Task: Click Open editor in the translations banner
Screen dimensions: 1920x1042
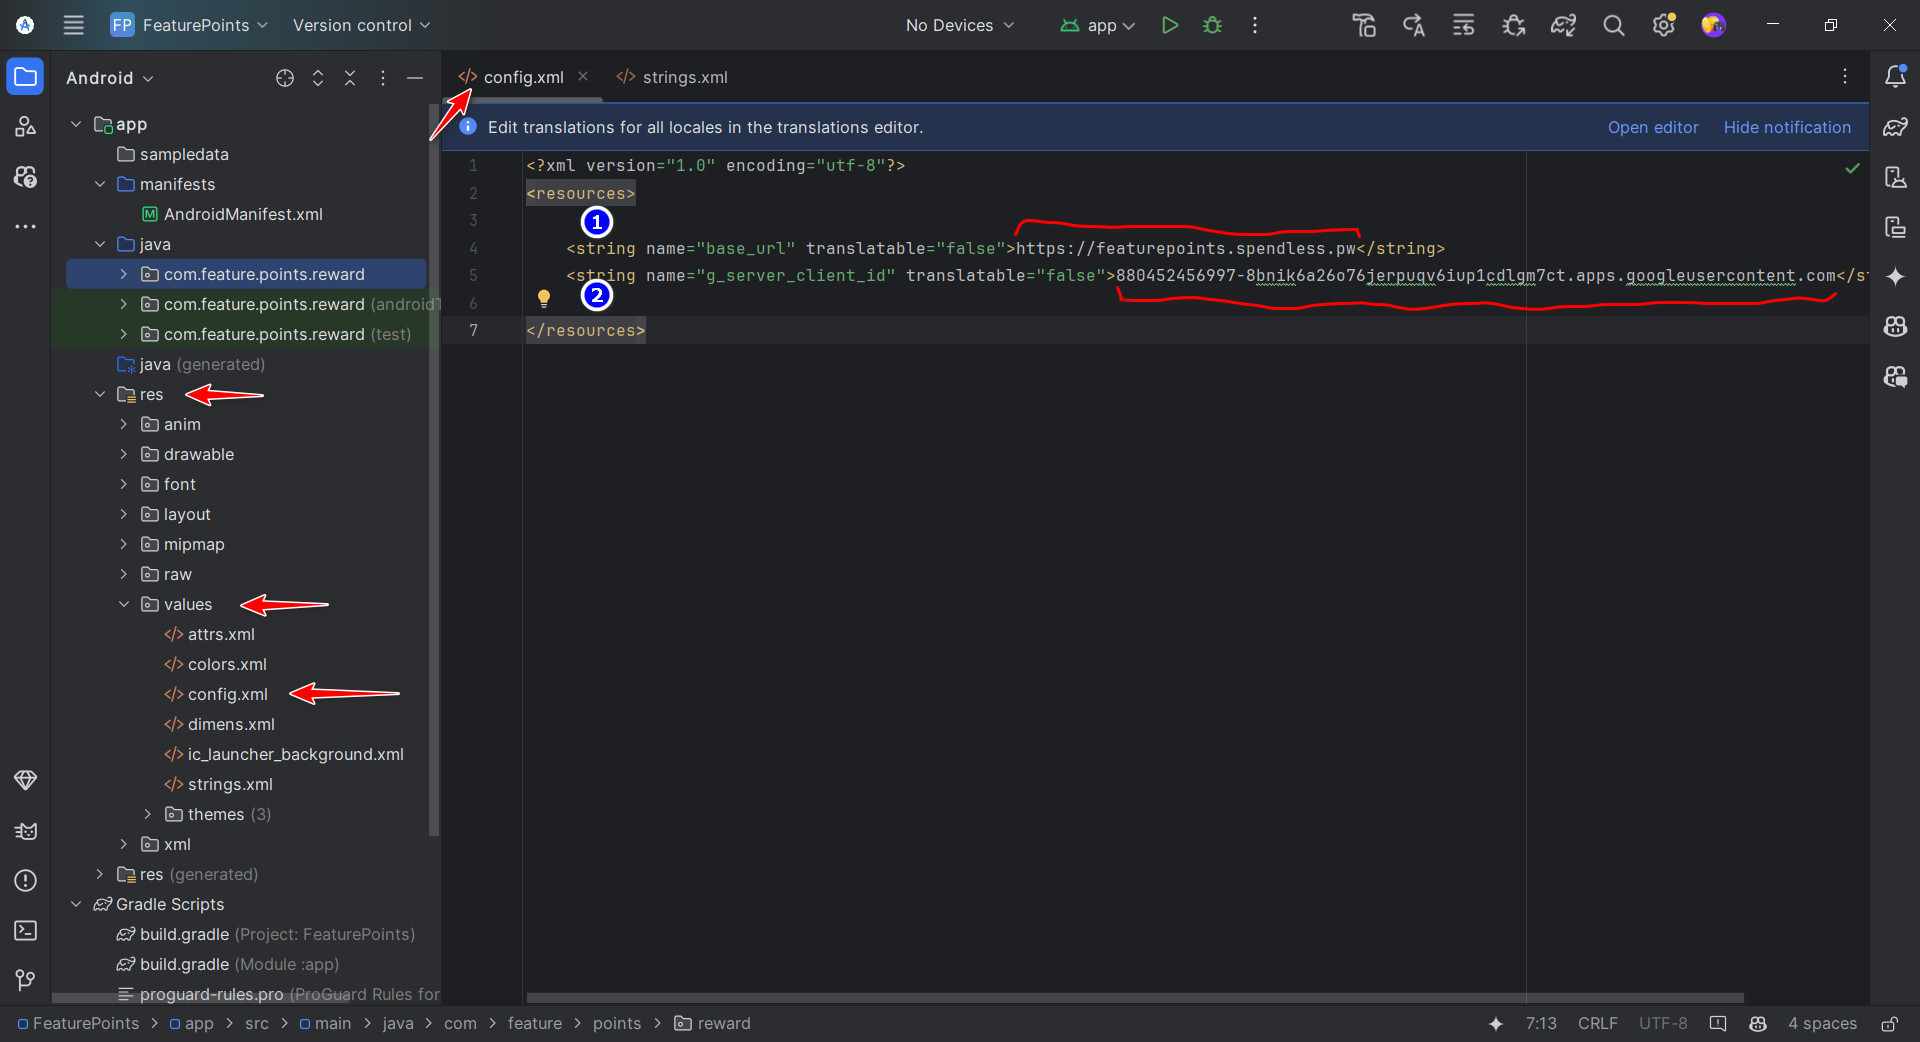Action: tap(1652, 127)
